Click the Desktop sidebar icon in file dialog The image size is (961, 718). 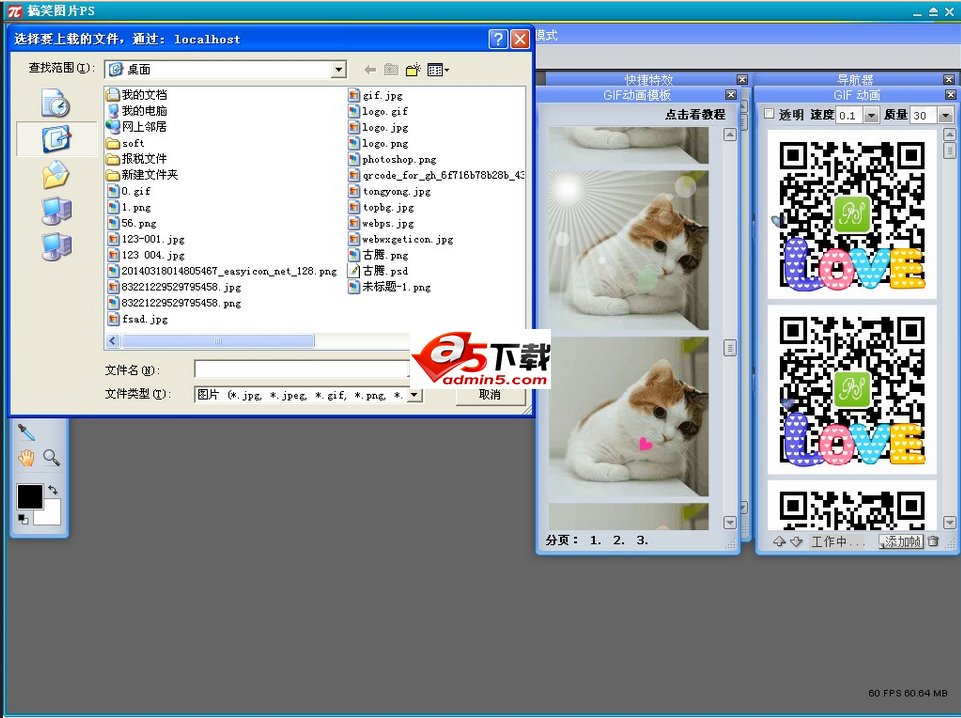[56, 139]
